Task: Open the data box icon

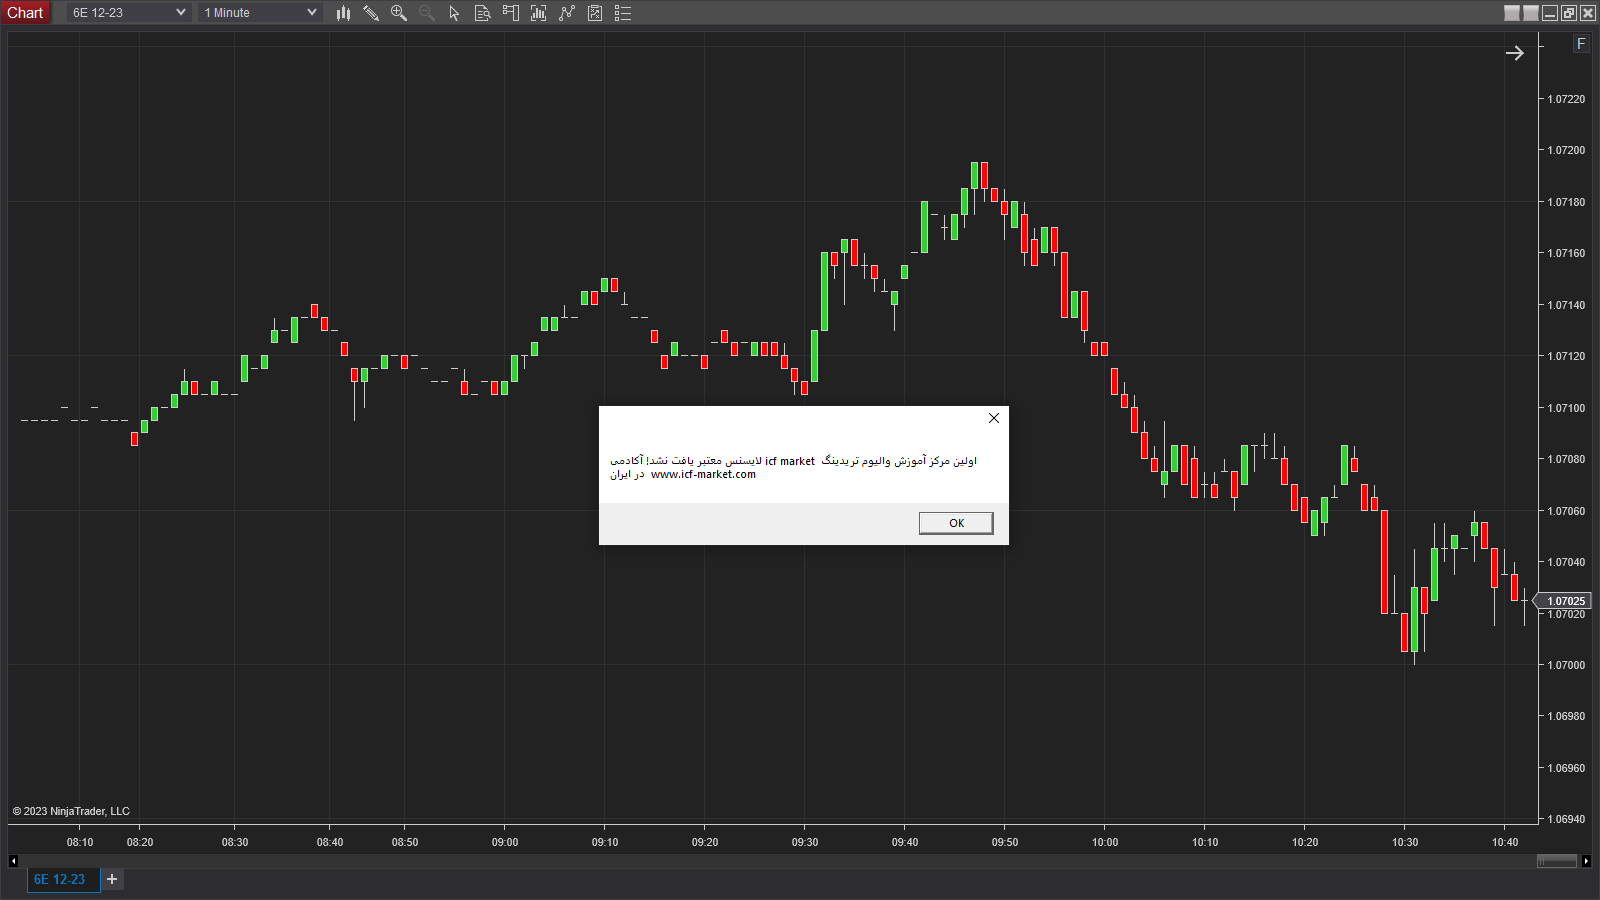Action: (x=482, y=13)
